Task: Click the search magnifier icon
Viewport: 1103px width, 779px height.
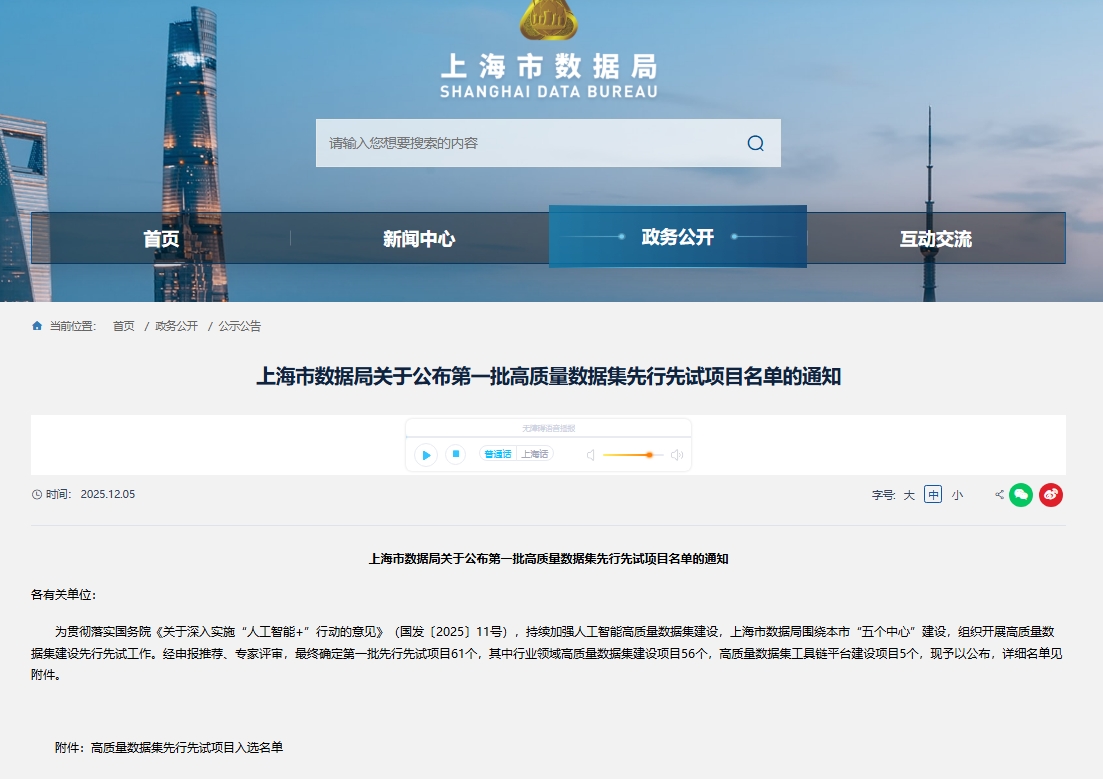Action: (x=755, y=143)
